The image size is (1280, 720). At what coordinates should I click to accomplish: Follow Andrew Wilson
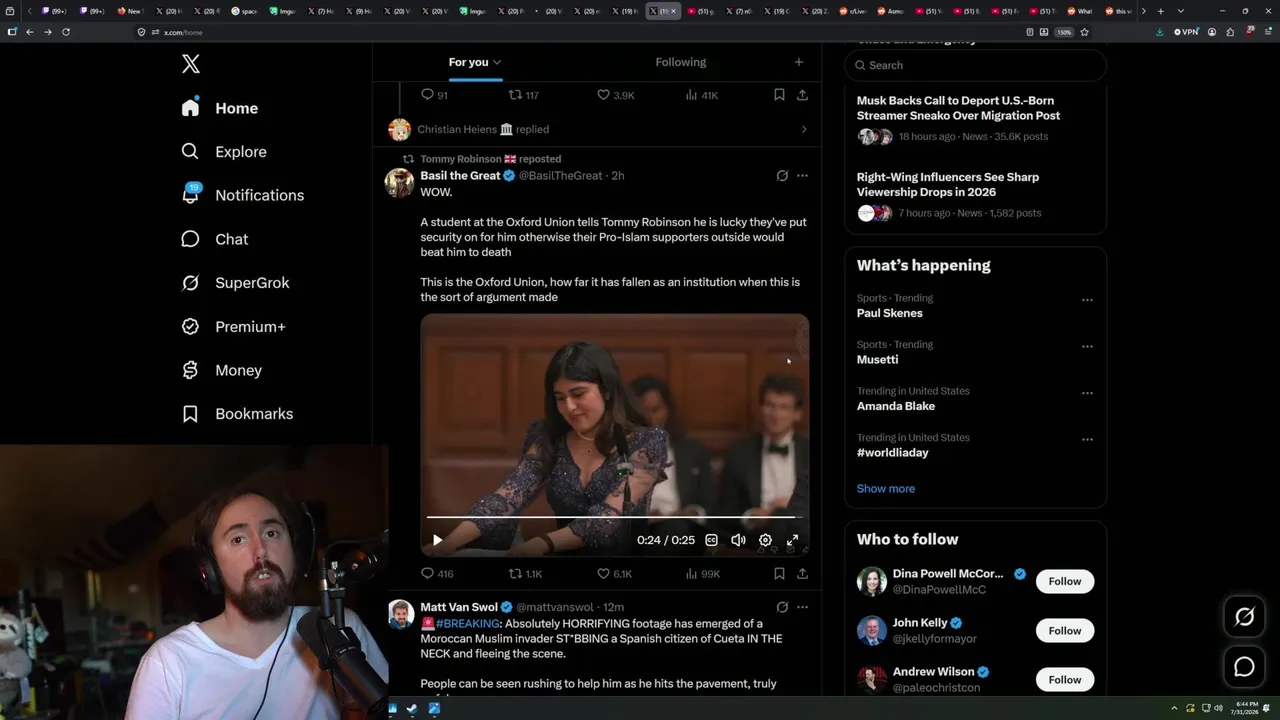(1065, 680)
